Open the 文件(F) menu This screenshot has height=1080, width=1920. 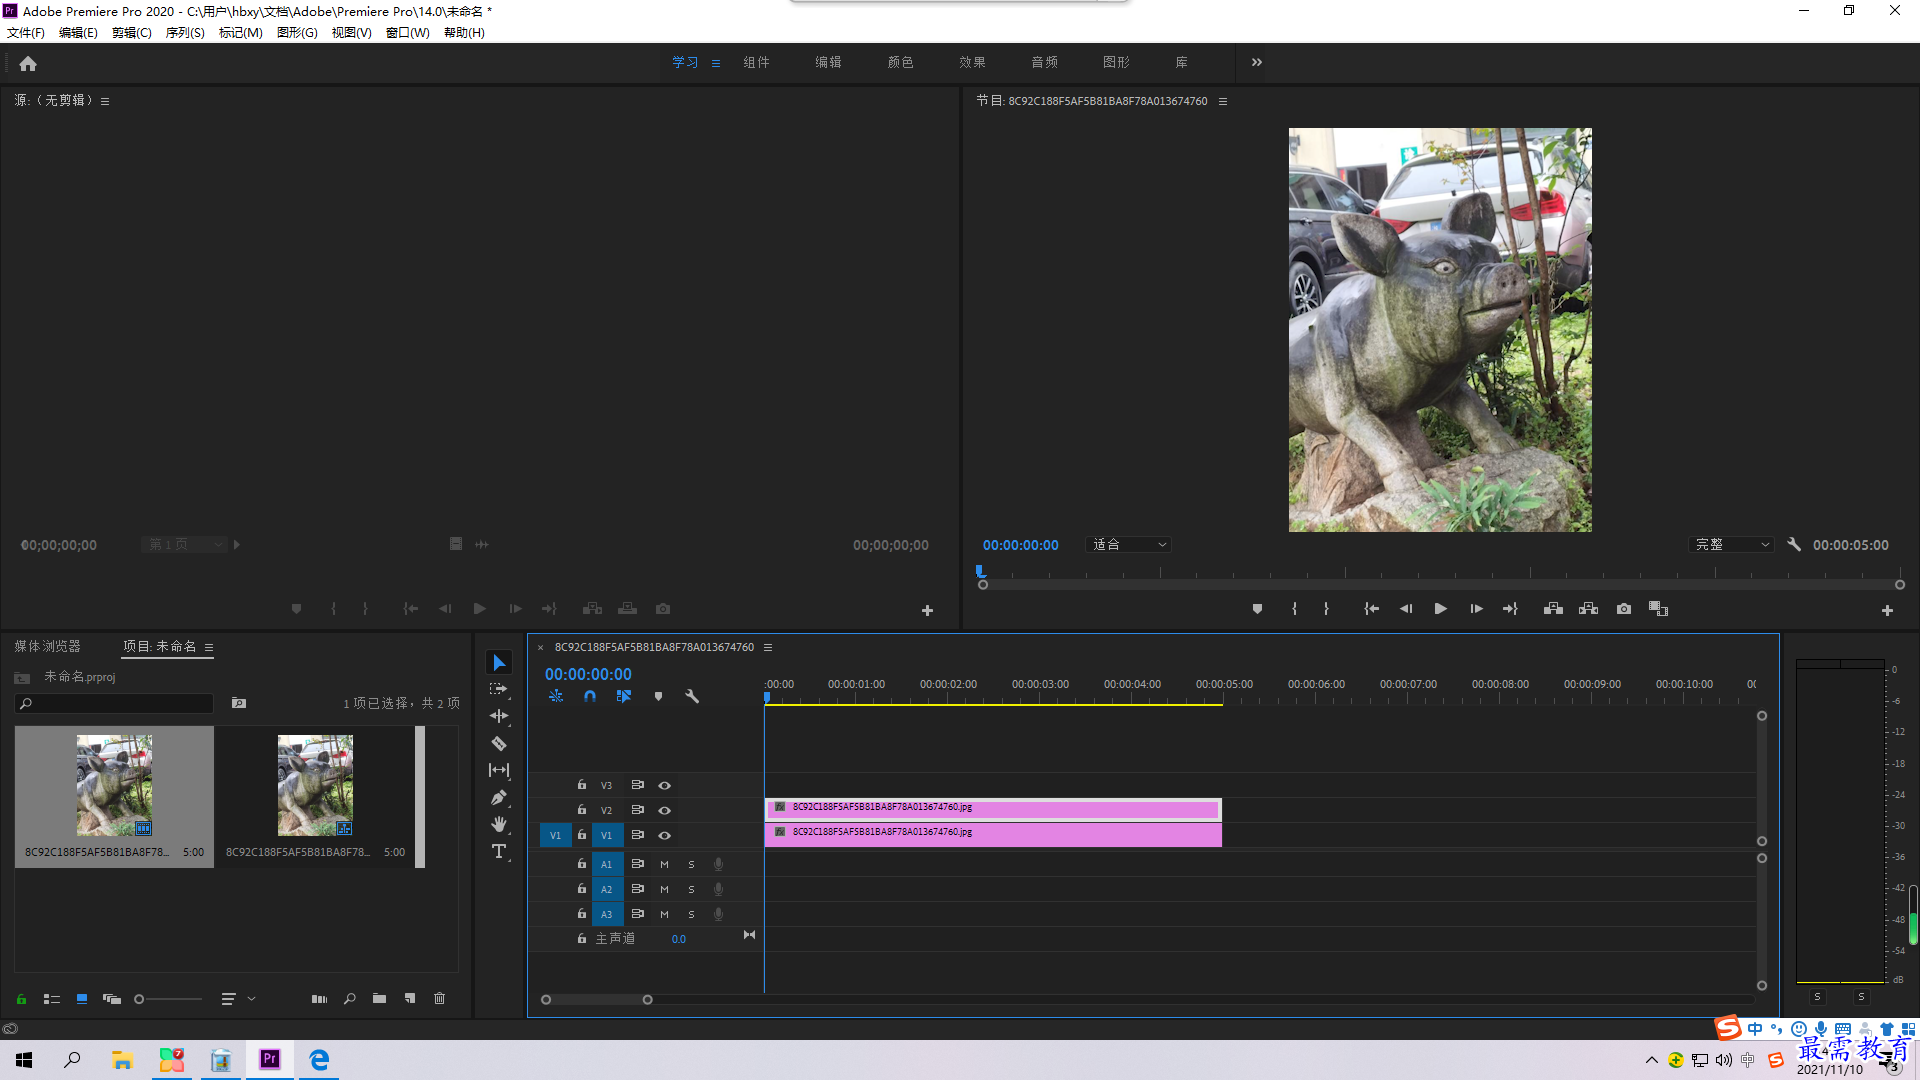(x=26, y=32)
